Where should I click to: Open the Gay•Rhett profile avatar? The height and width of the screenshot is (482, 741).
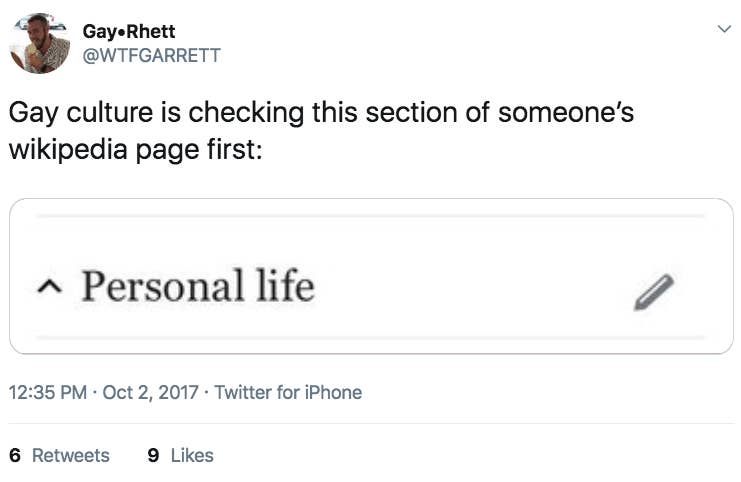click(x=40, y=43)
